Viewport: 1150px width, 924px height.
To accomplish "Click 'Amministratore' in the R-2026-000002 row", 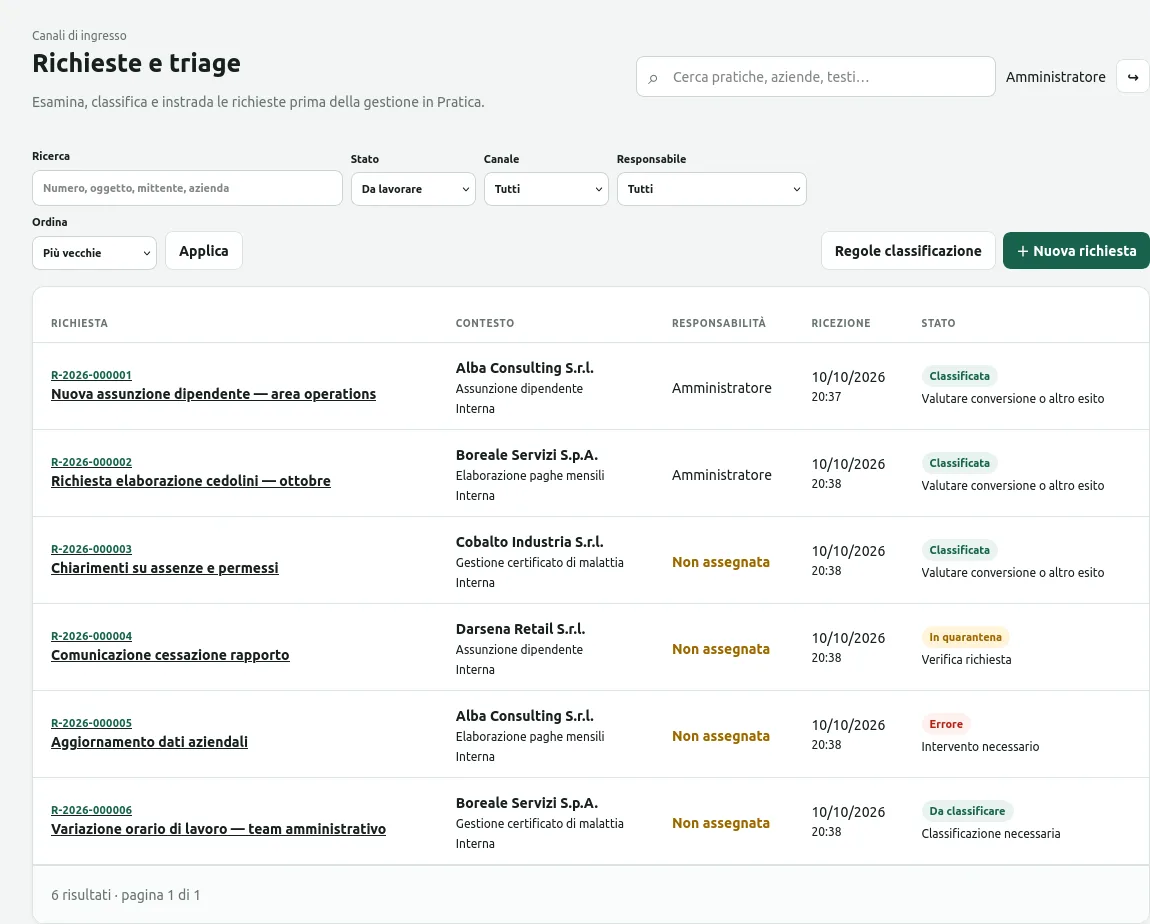I will 722,475.
